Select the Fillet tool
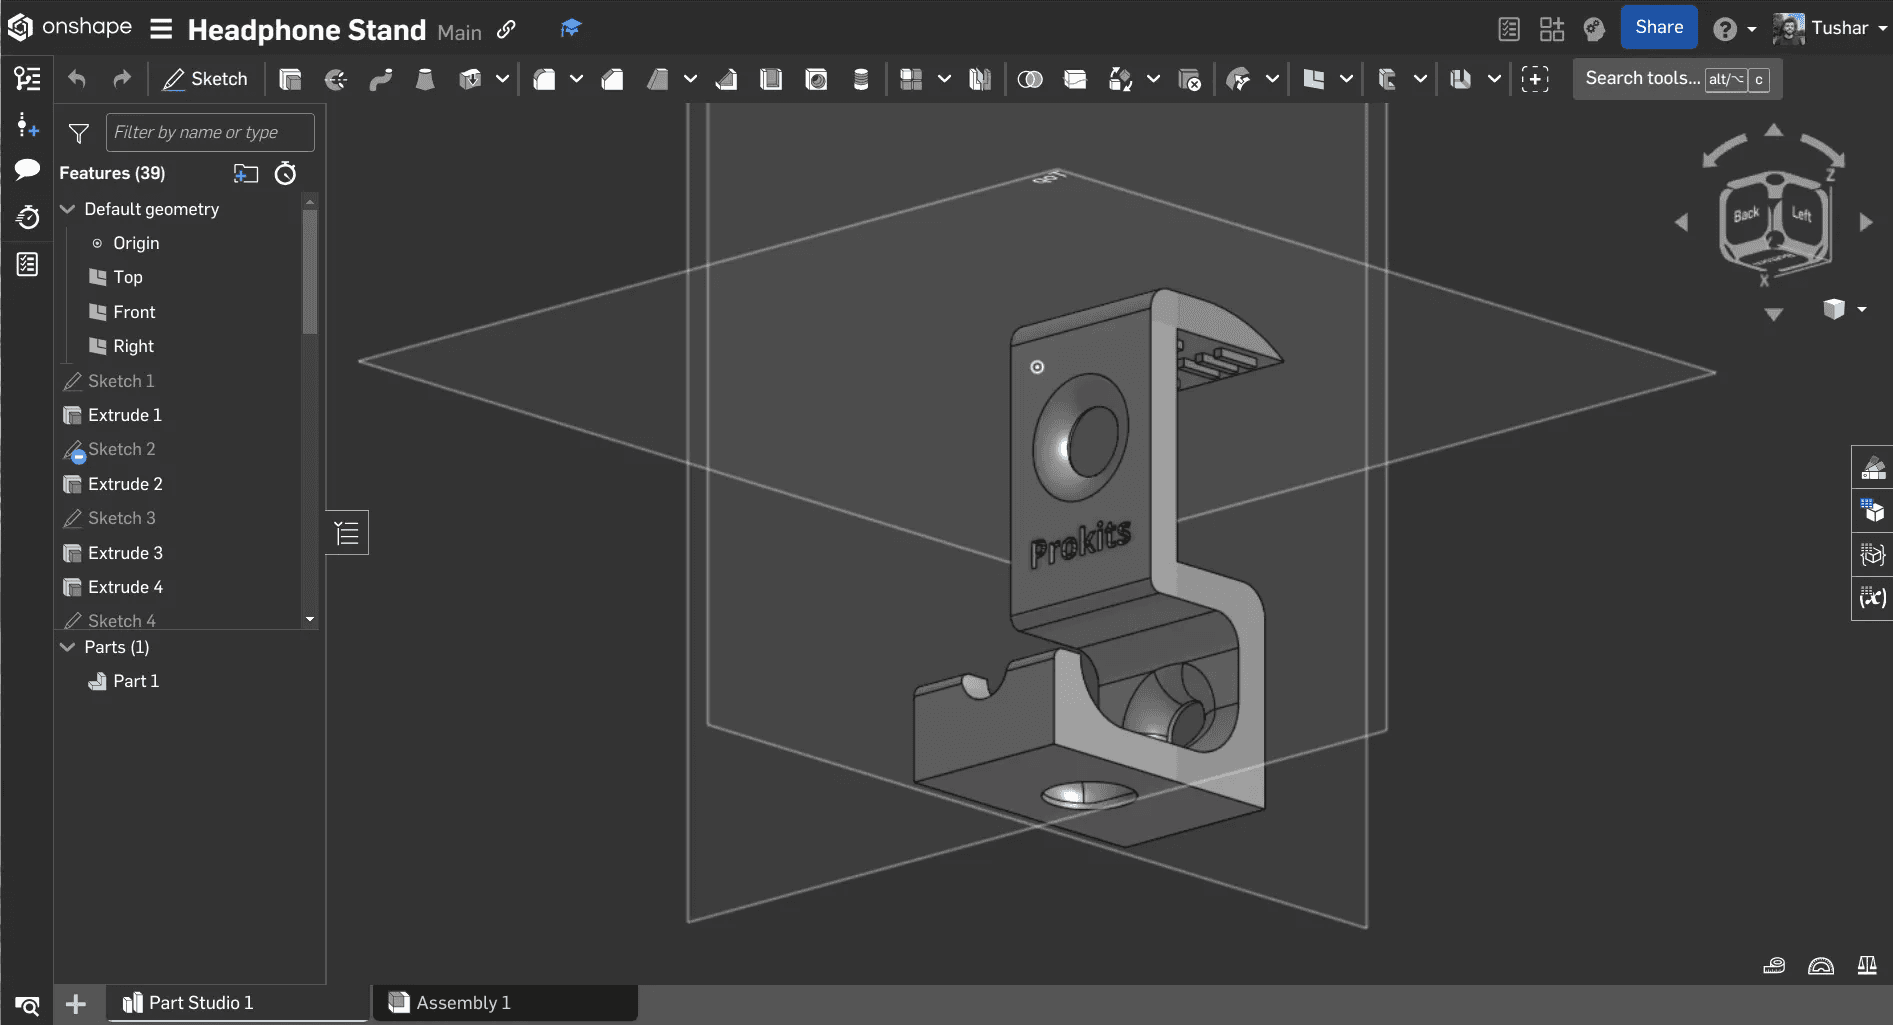Image resolution: width=1893 pixels, height=1025 pixels. 545,79
